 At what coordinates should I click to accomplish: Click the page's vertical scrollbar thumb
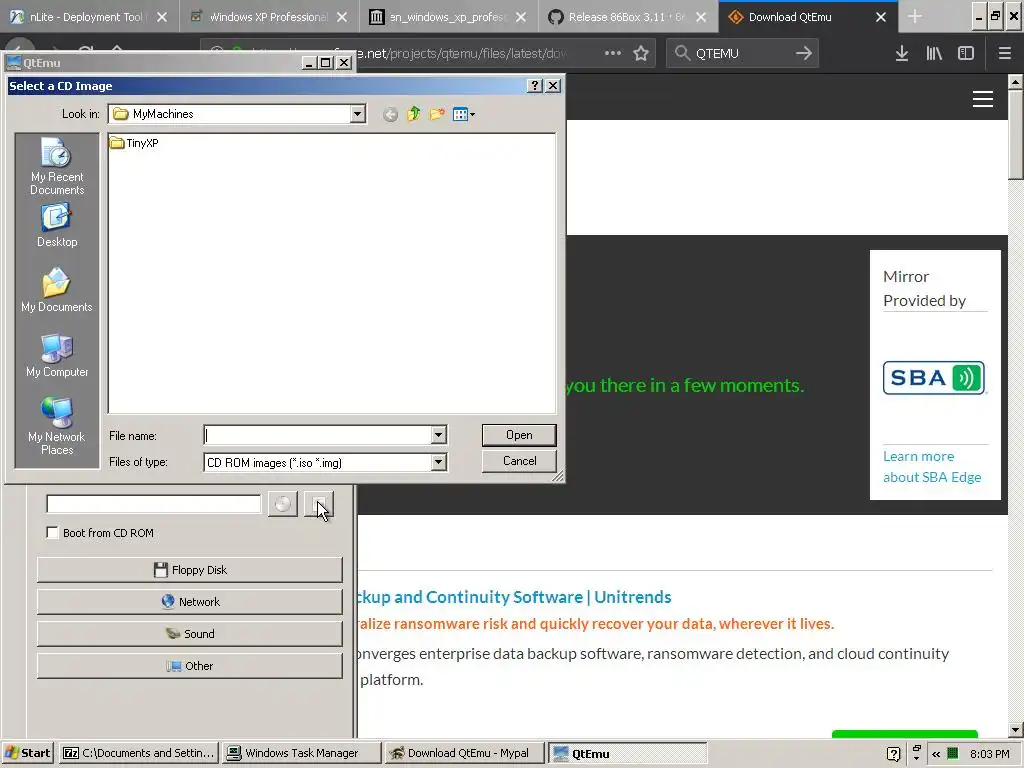(1015, 134)
